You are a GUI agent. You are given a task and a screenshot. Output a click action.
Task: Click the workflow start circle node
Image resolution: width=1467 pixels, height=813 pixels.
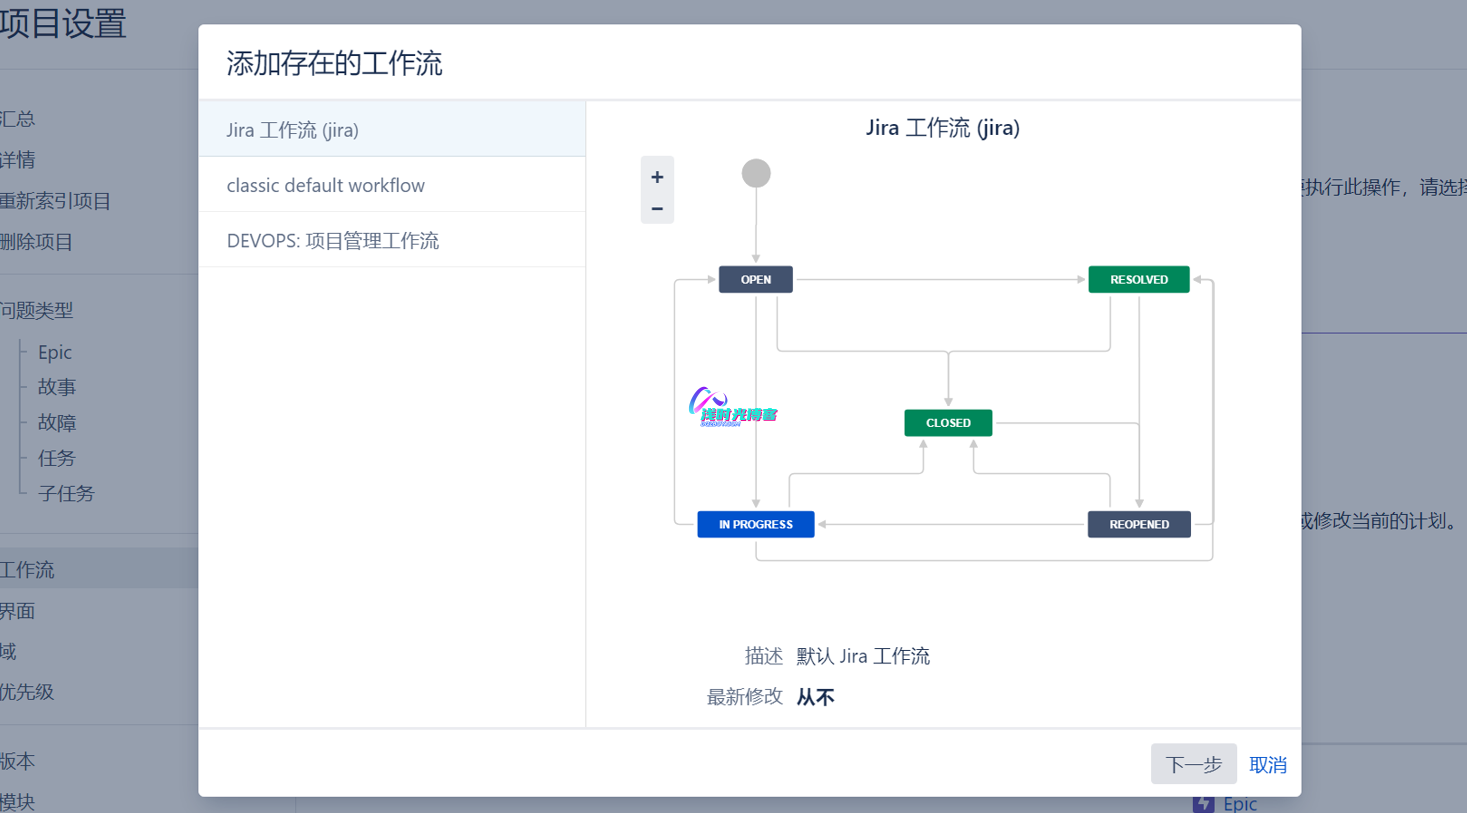756,173
